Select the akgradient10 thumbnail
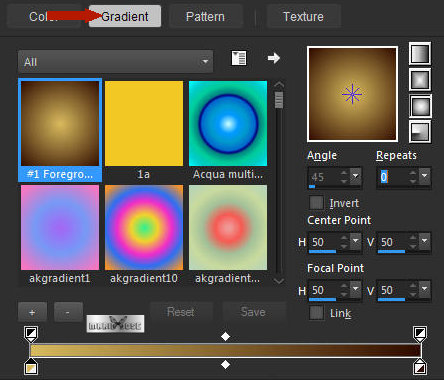 [144, 228]
